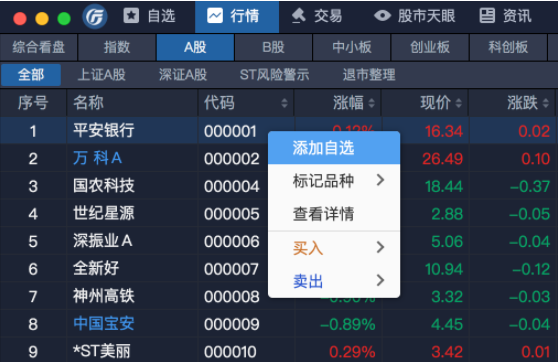Click price 10.94 cell
The width and height of the screenshot is (558, 362).
[444, 269]
